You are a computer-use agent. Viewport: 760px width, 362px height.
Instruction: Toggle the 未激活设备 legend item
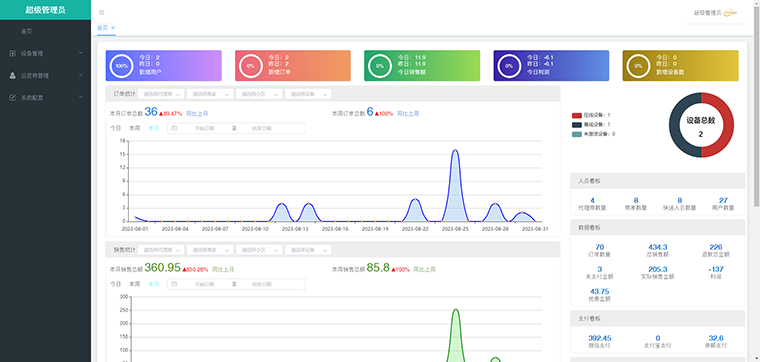[x=593, y=134]
